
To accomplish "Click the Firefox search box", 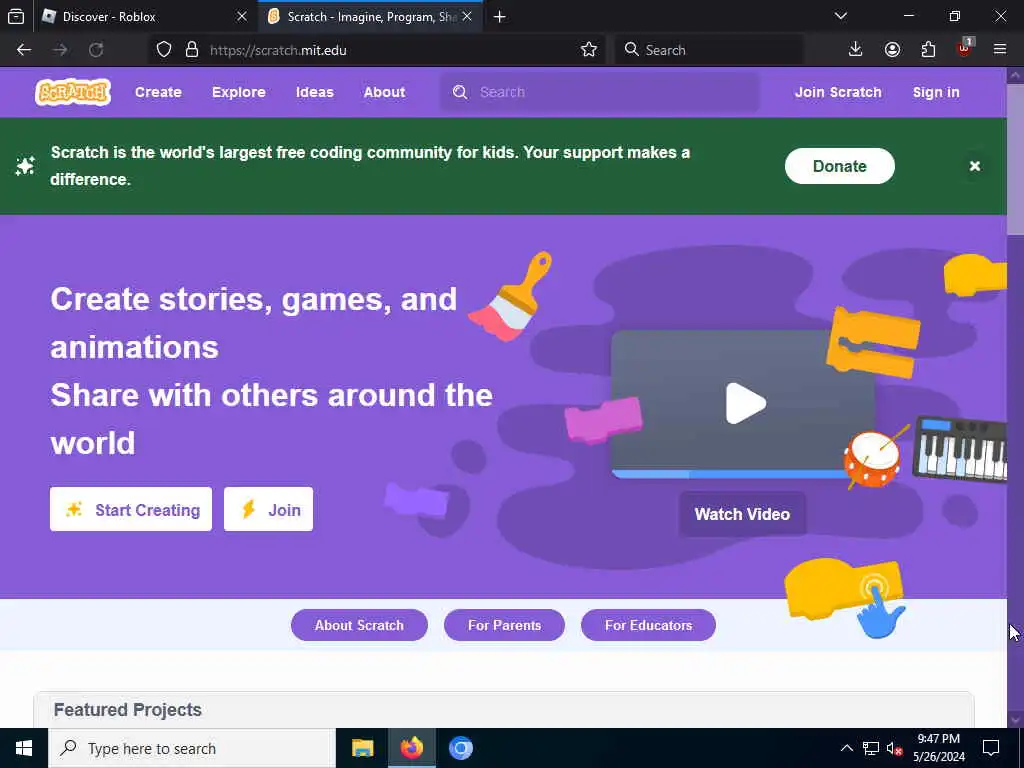I will (709, 50).
